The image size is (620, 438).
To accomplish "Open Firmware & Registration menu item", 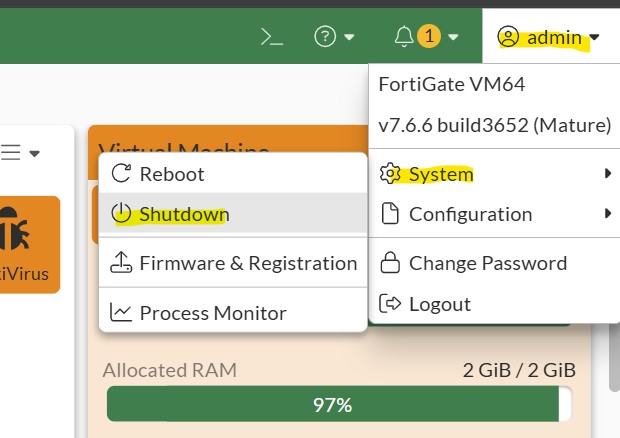I will [247, 264].
